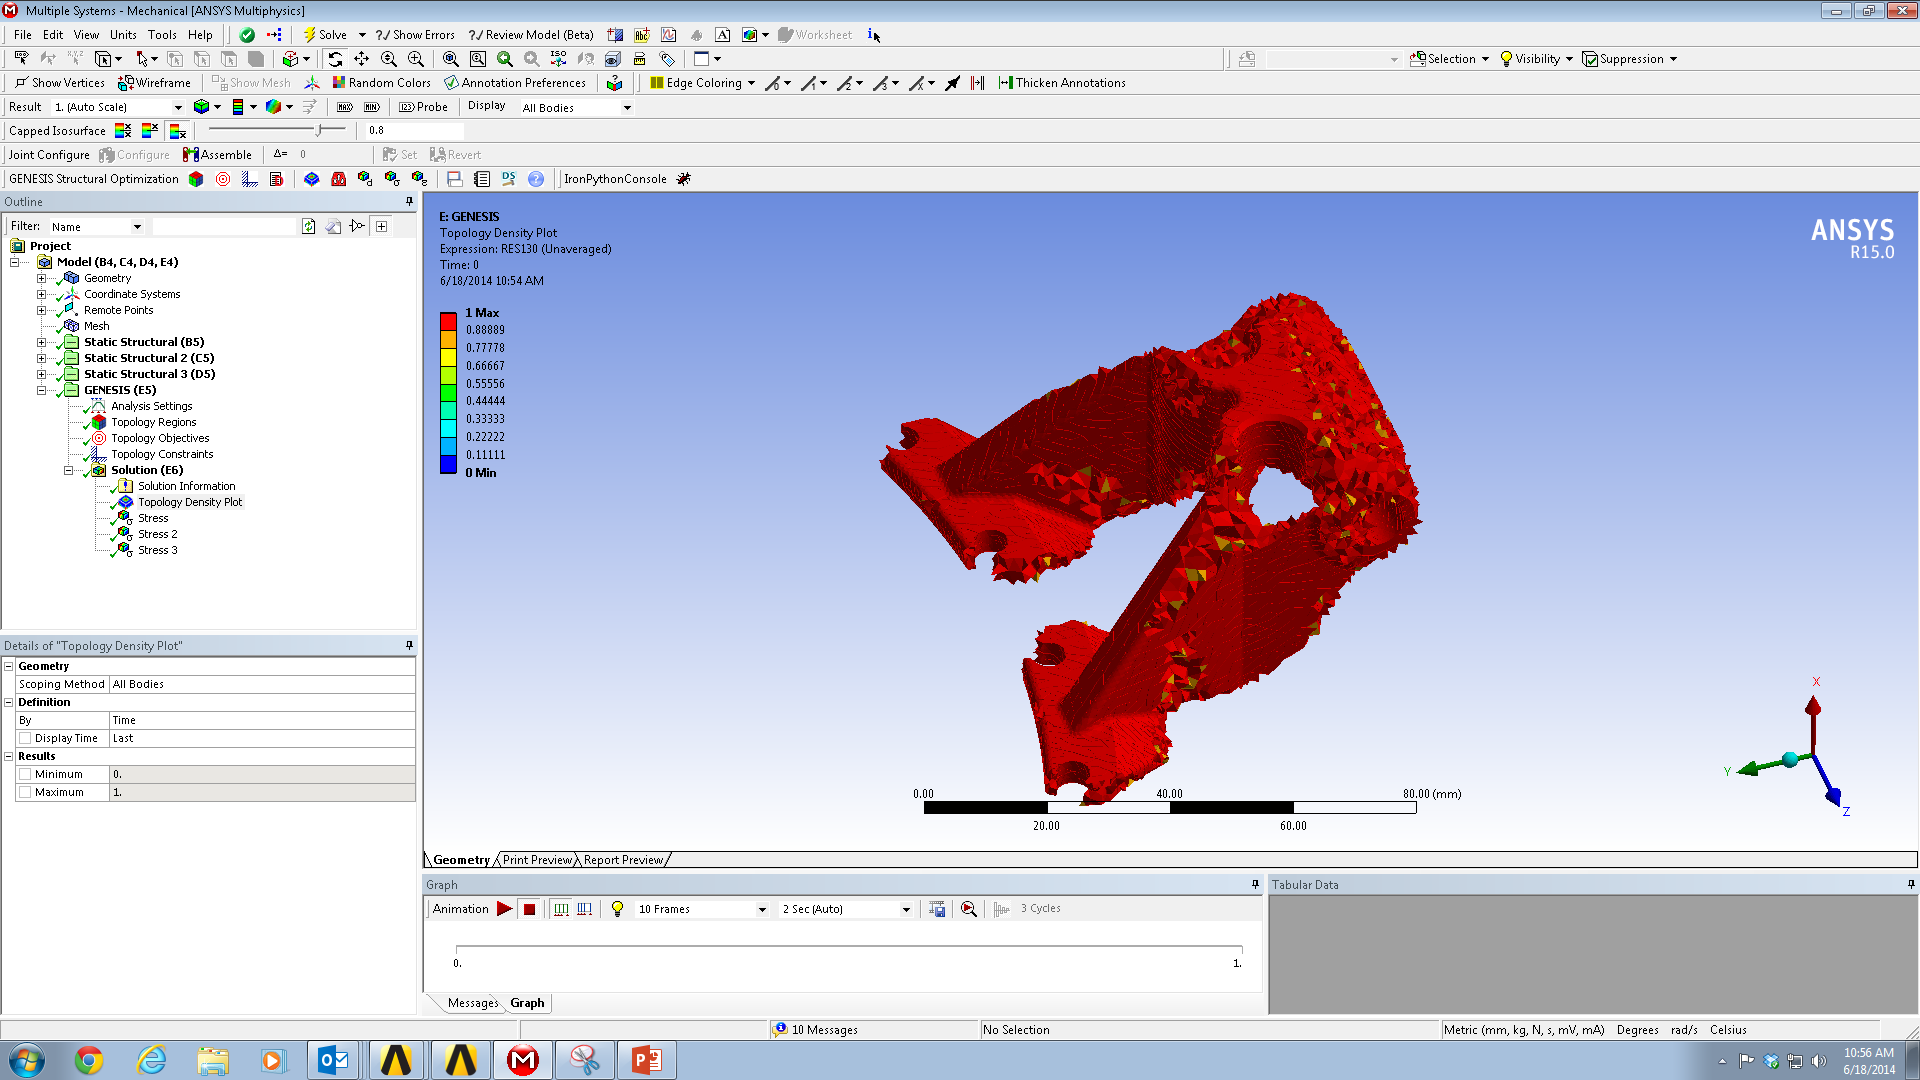The image size is (1920, 1080).
Task: Collapse the Solution (E6) tree node
Action: [68, 470]
